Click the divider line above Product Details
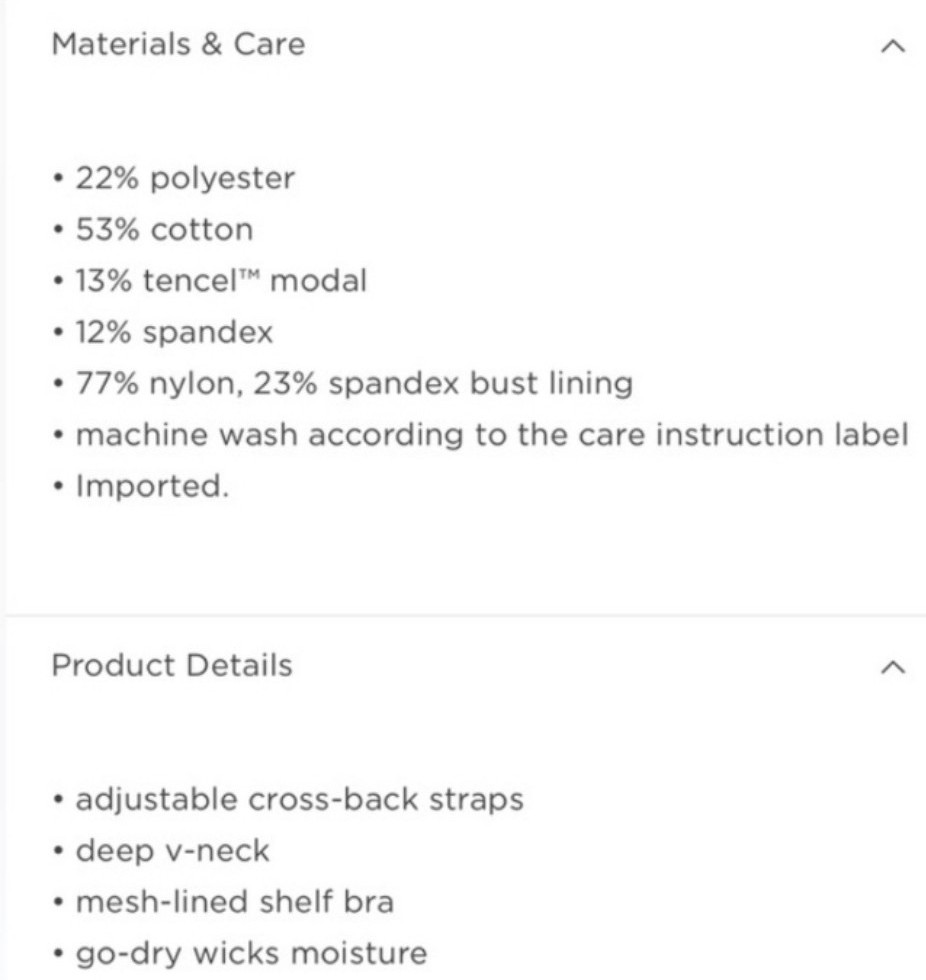The width and height of the screenshot is (926, 980). click(465, 616)
